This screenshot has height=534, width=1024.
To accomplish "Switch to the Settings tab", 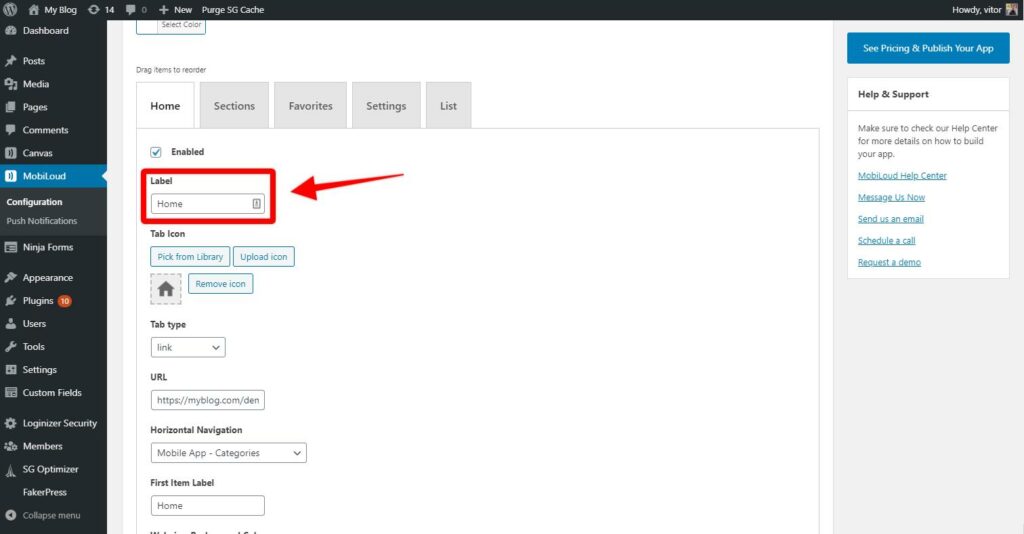I will (x=386, y=106).
